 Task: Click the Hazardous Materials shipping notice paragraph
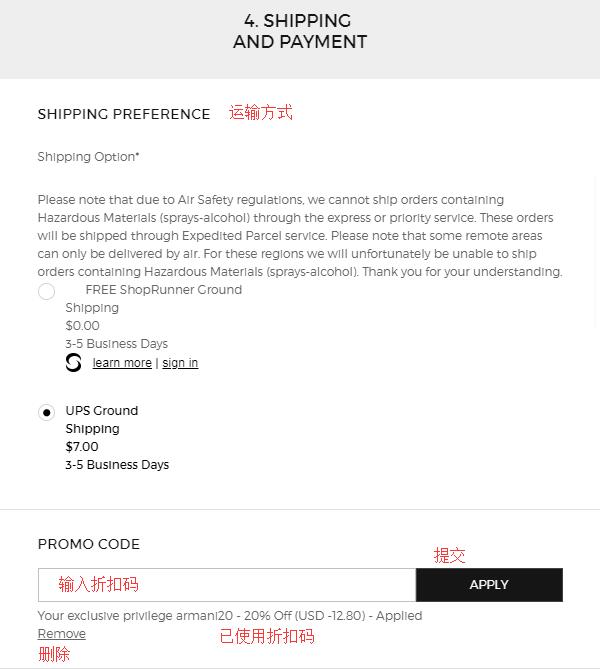coord(300,236)
